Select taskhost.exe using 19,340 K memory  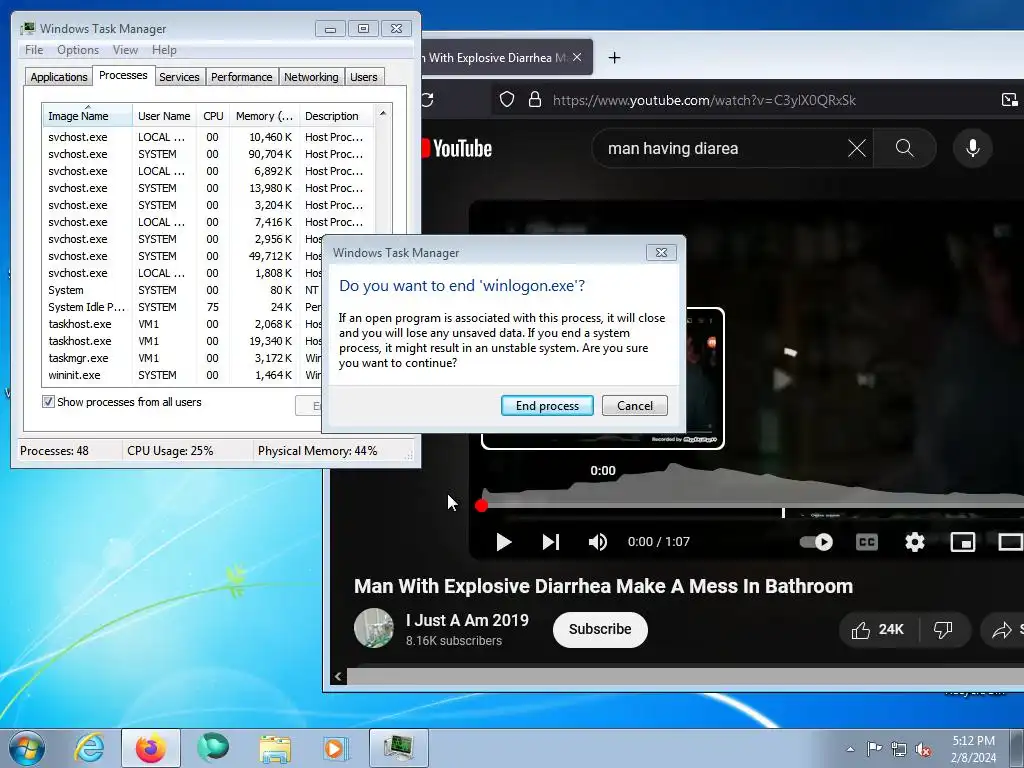[x=183, y=341]
